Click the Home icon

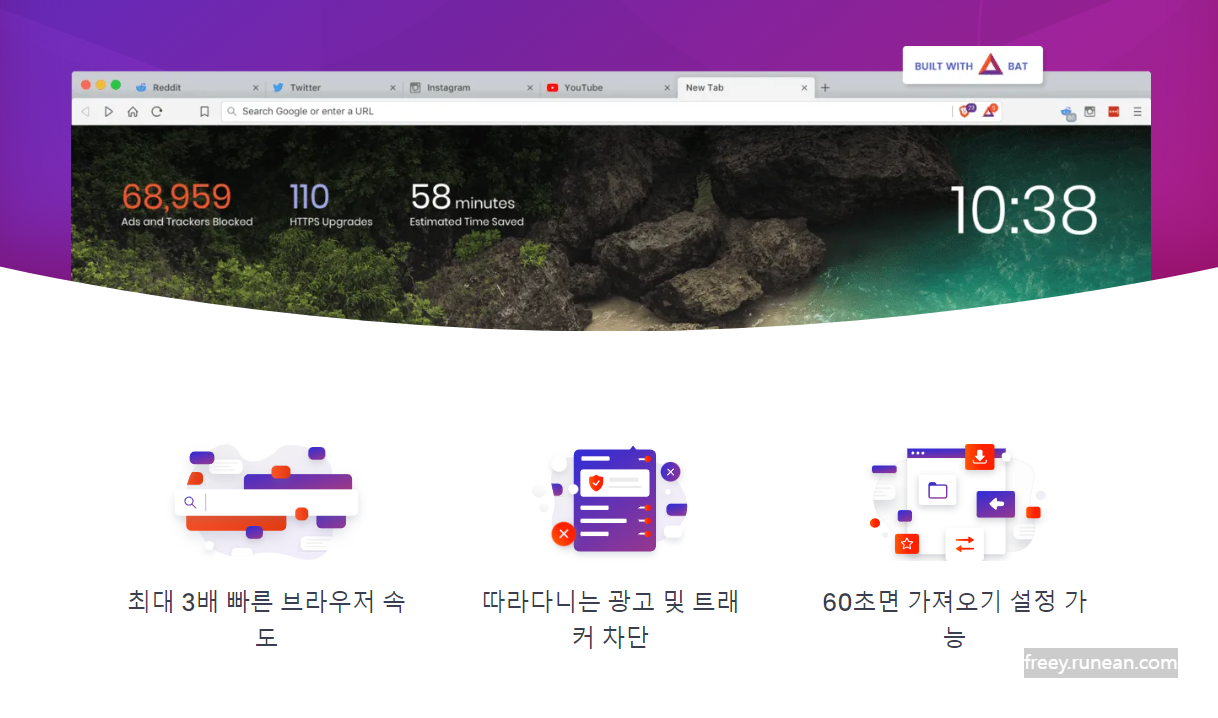133,111
